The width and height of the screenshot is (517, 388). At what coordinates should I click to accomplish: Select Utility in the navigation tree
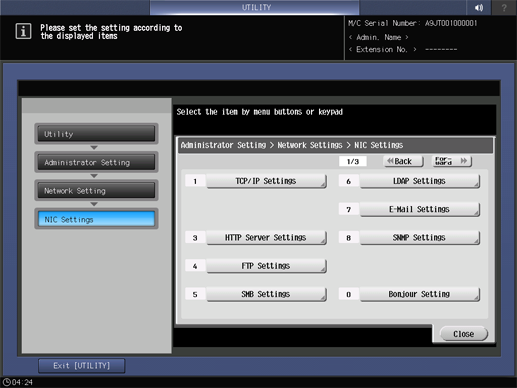(96, 134)
